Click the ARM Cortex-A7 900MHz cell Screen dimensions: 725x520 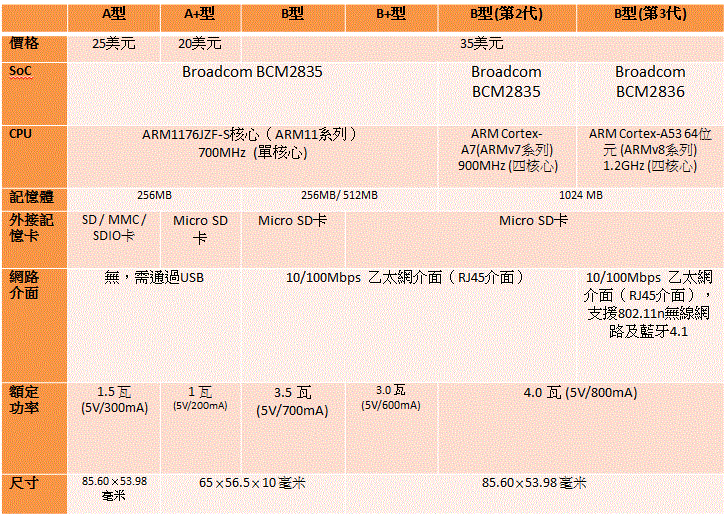tap(507, 157)
